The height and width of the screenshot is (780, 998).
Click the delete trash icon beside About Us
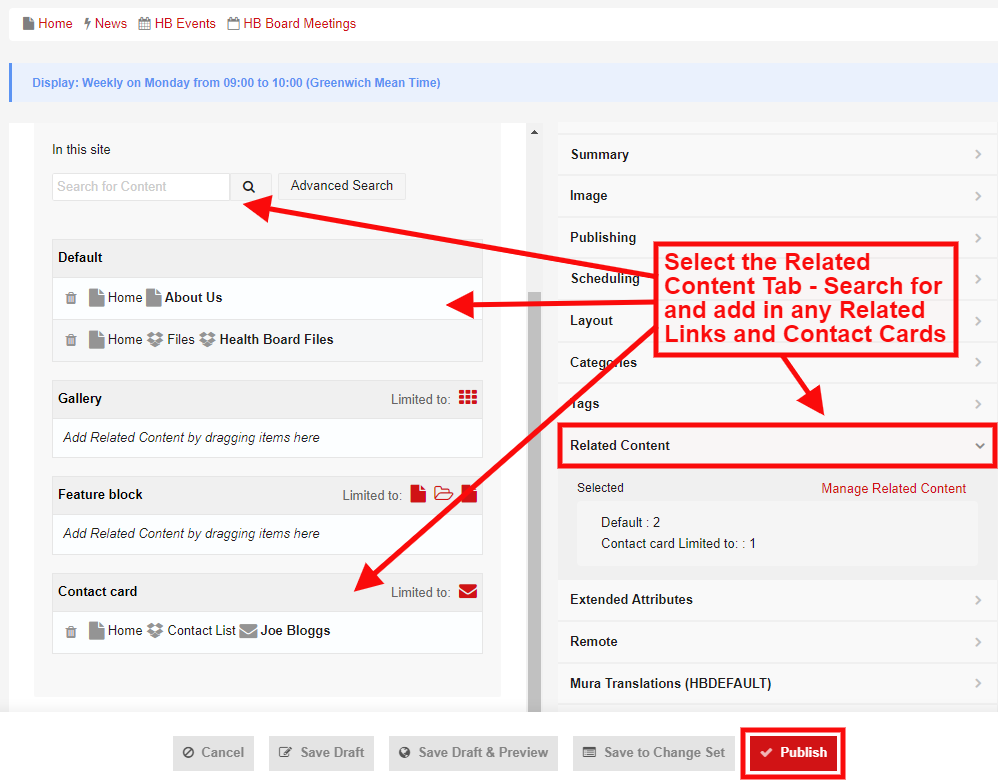[70, 297]
